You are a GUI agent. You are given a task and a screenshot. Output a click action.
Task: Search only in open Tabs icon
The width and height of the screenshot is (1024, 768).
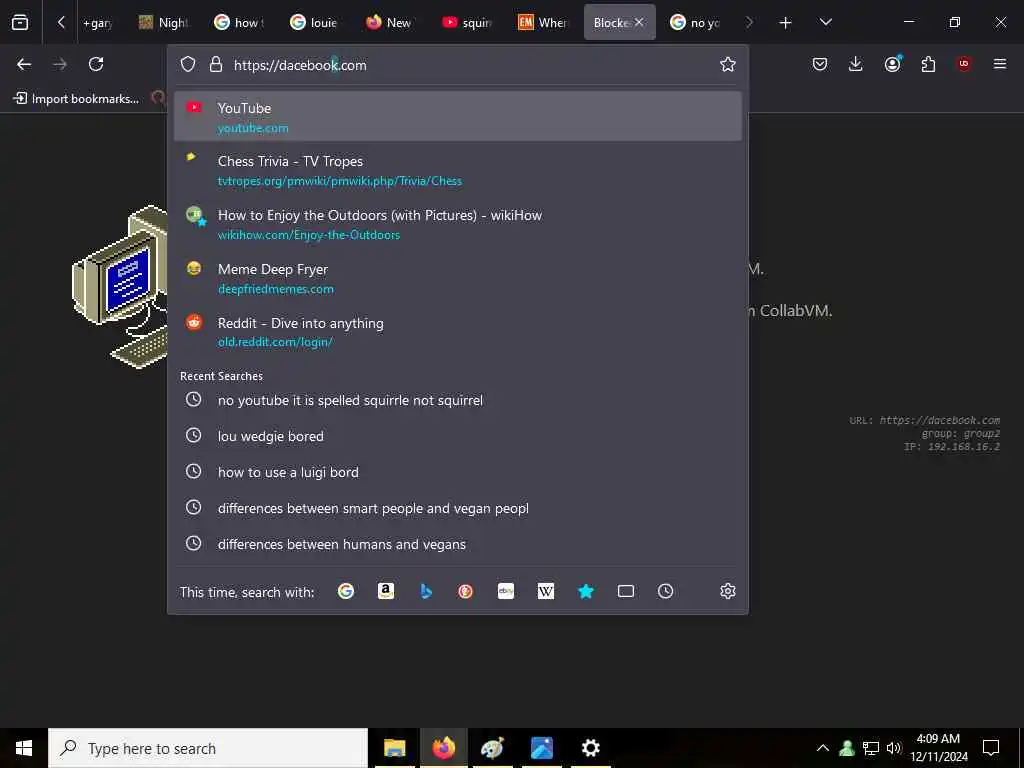(626, 591)
